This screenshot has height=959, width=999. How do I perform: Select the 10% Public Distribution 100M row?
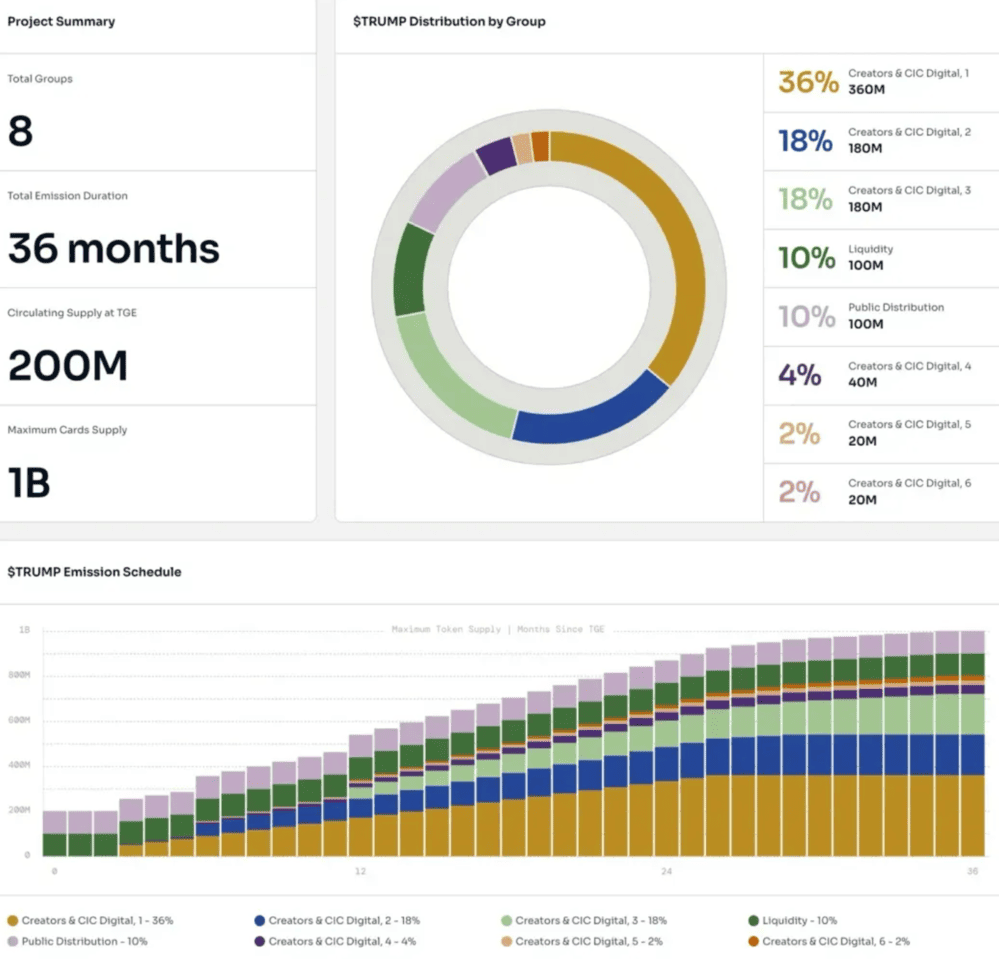tap(880, 316)
